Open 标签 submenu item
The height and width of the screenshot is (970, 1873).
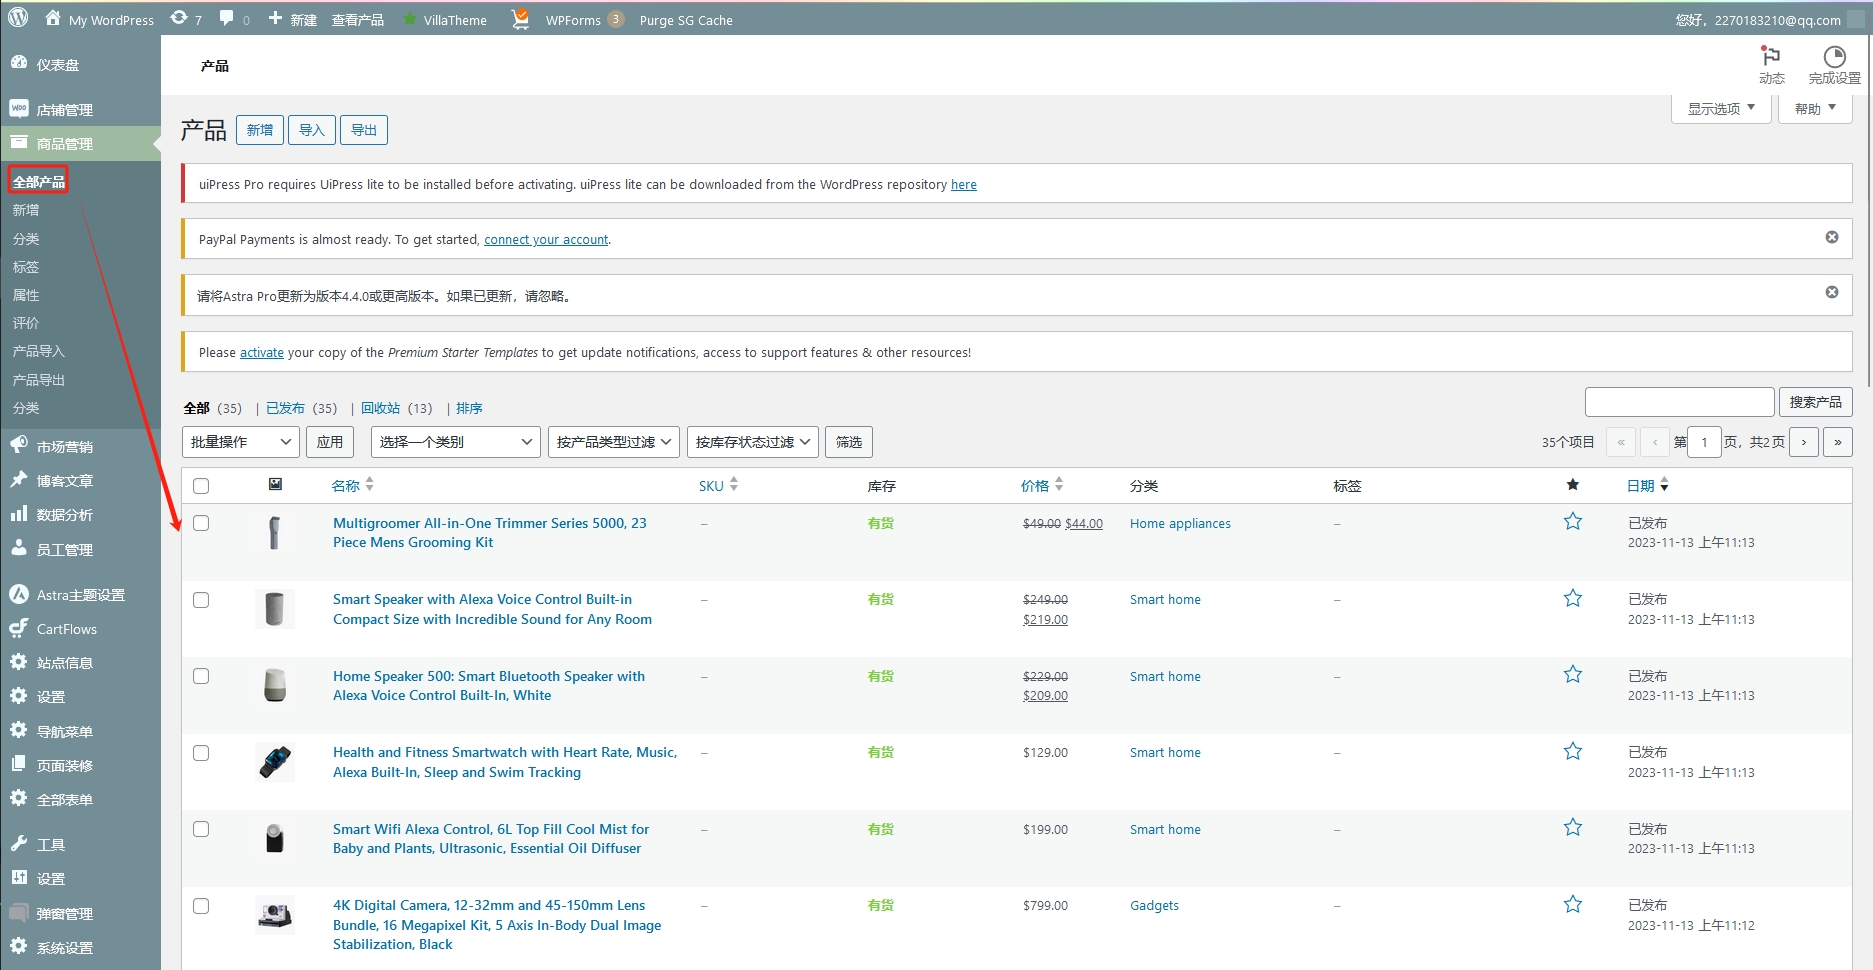point(26,267)
